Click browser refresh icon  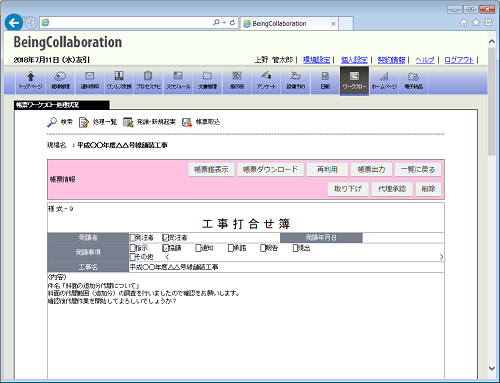click(232, 22)
